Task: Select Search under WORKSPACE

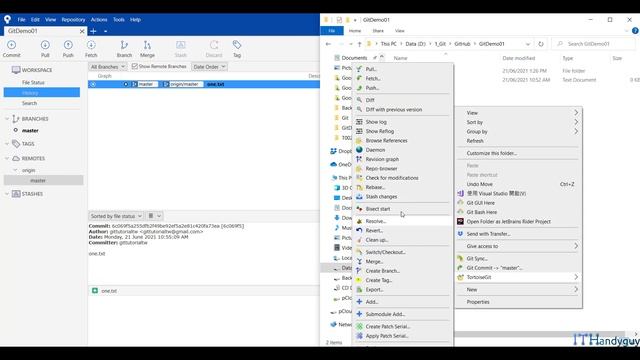Action: [29, 103]
